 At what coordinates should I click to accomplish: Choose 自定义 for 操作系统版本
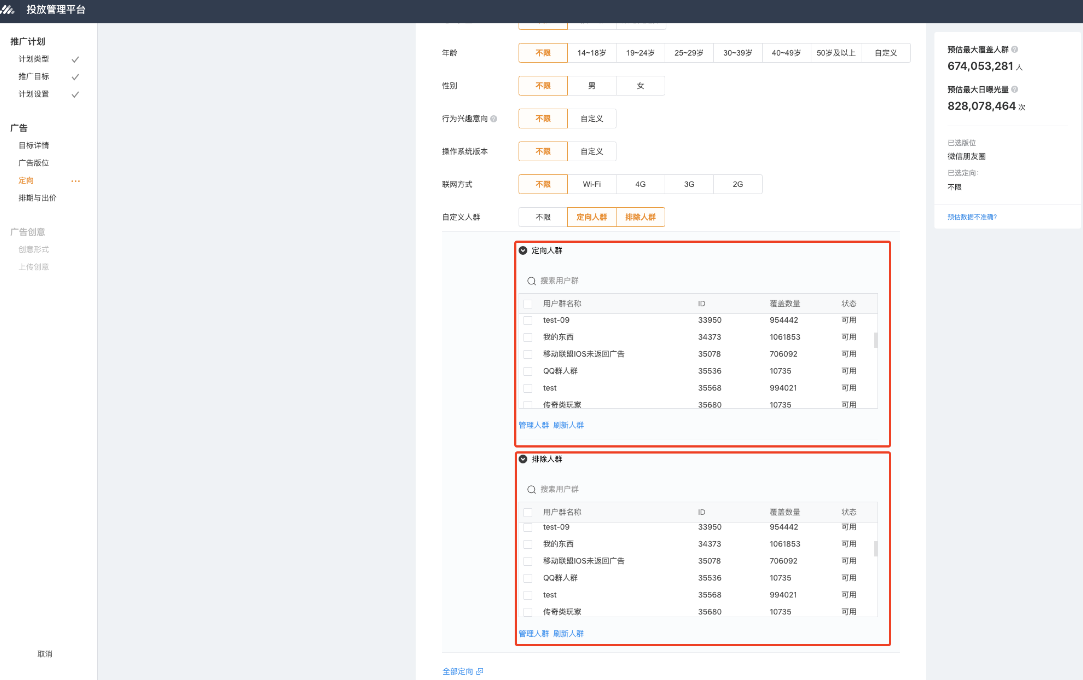[x=592, y=151]
